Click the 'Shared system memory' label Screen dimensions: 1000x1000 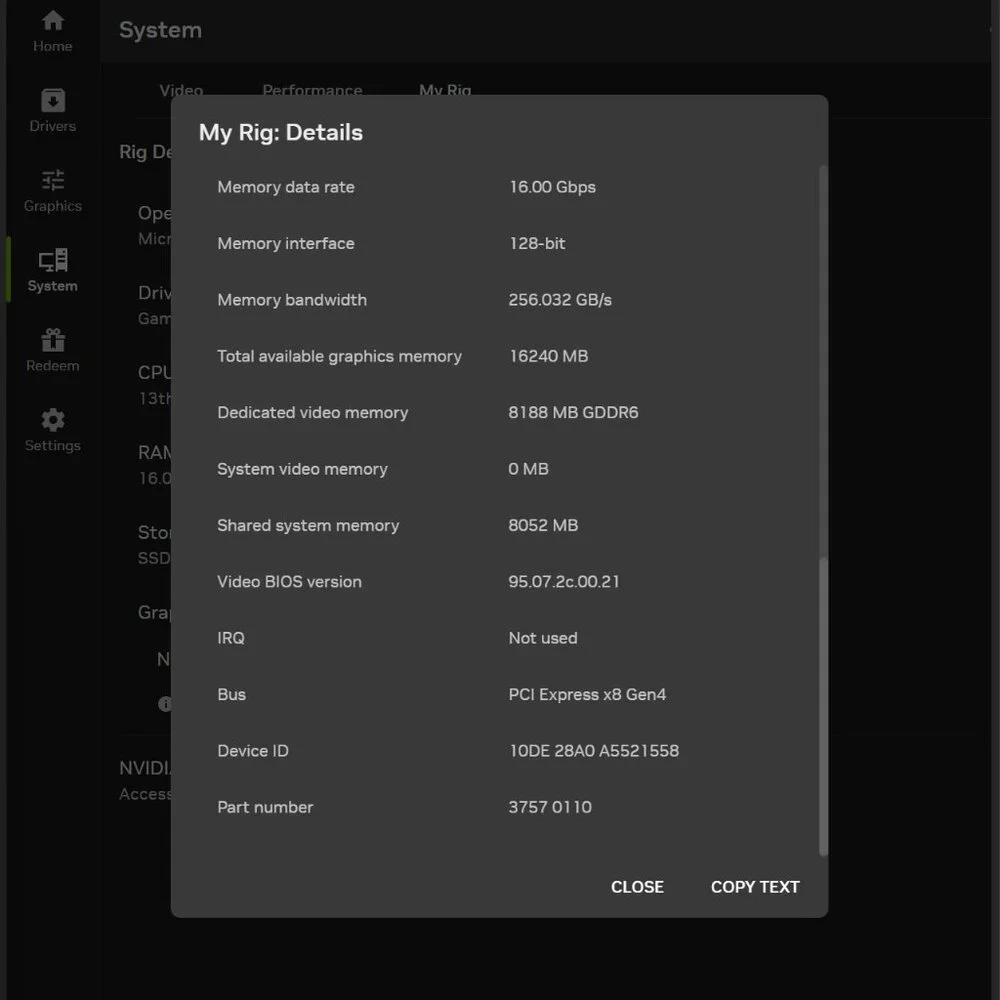tap(308, 525)
